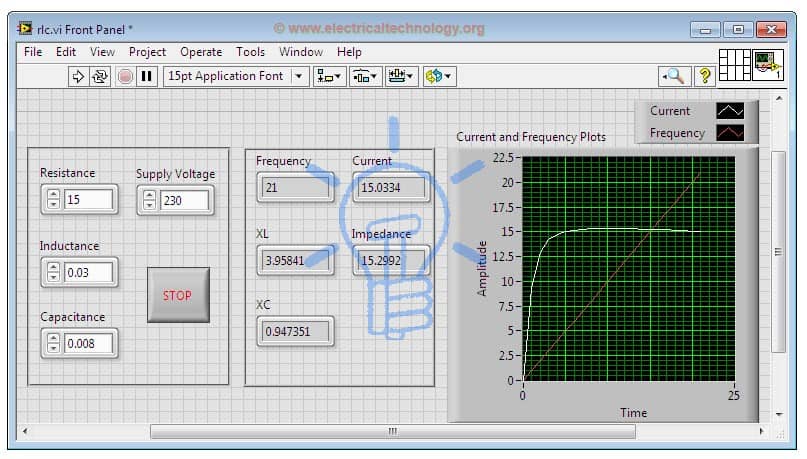Click Run Continuously button

click(x=100, y=77)
